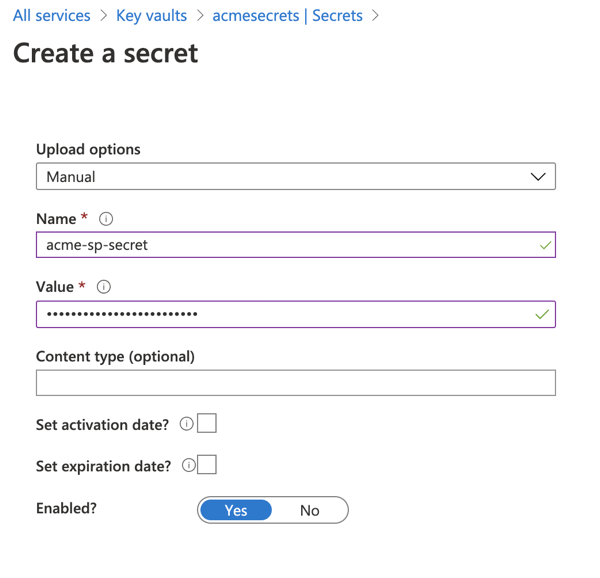Click green checkmark in Name field
The width and height of the screenshot is (600, 578).
click(545, 245)
